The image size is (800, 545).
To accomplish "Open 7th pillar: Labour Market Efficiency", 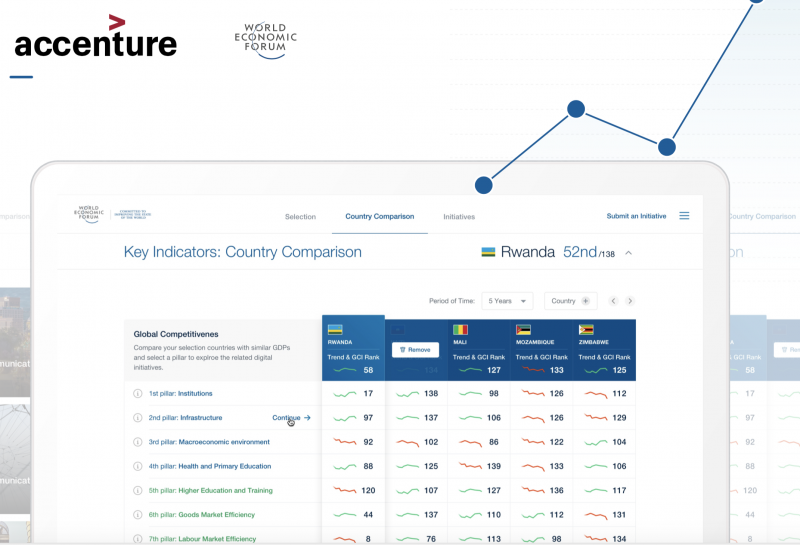I will point(203,539).
